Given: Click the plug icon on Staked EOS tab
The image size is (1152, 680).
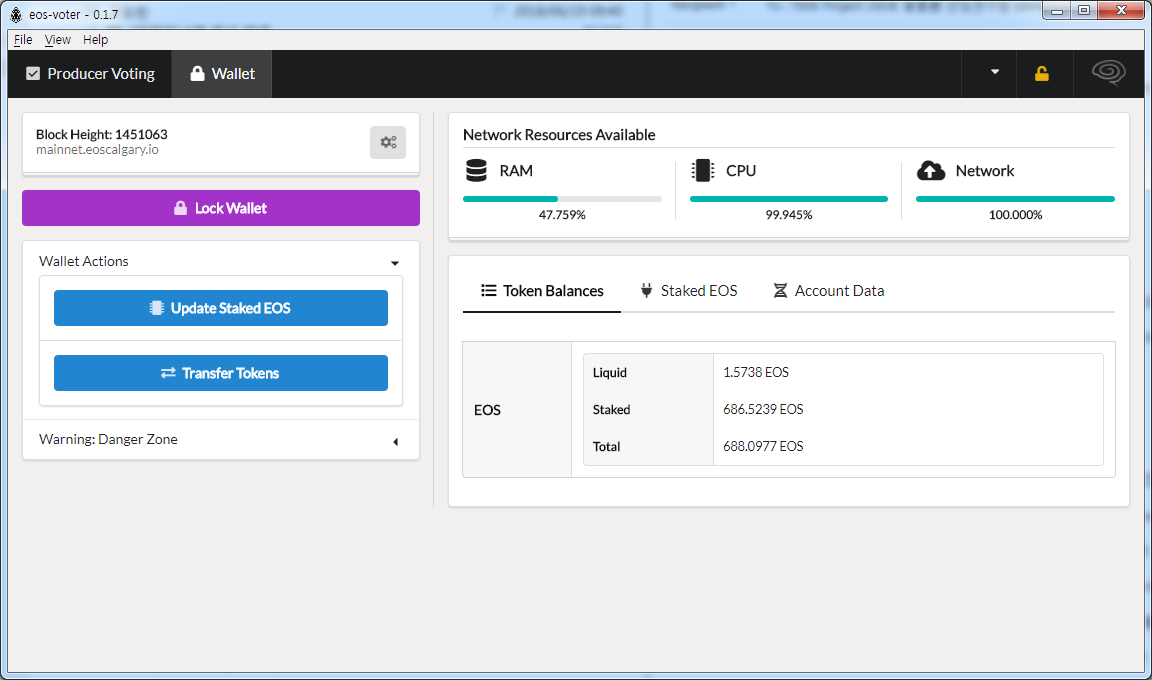Looking at the screenshot, I should pos(647,291).
